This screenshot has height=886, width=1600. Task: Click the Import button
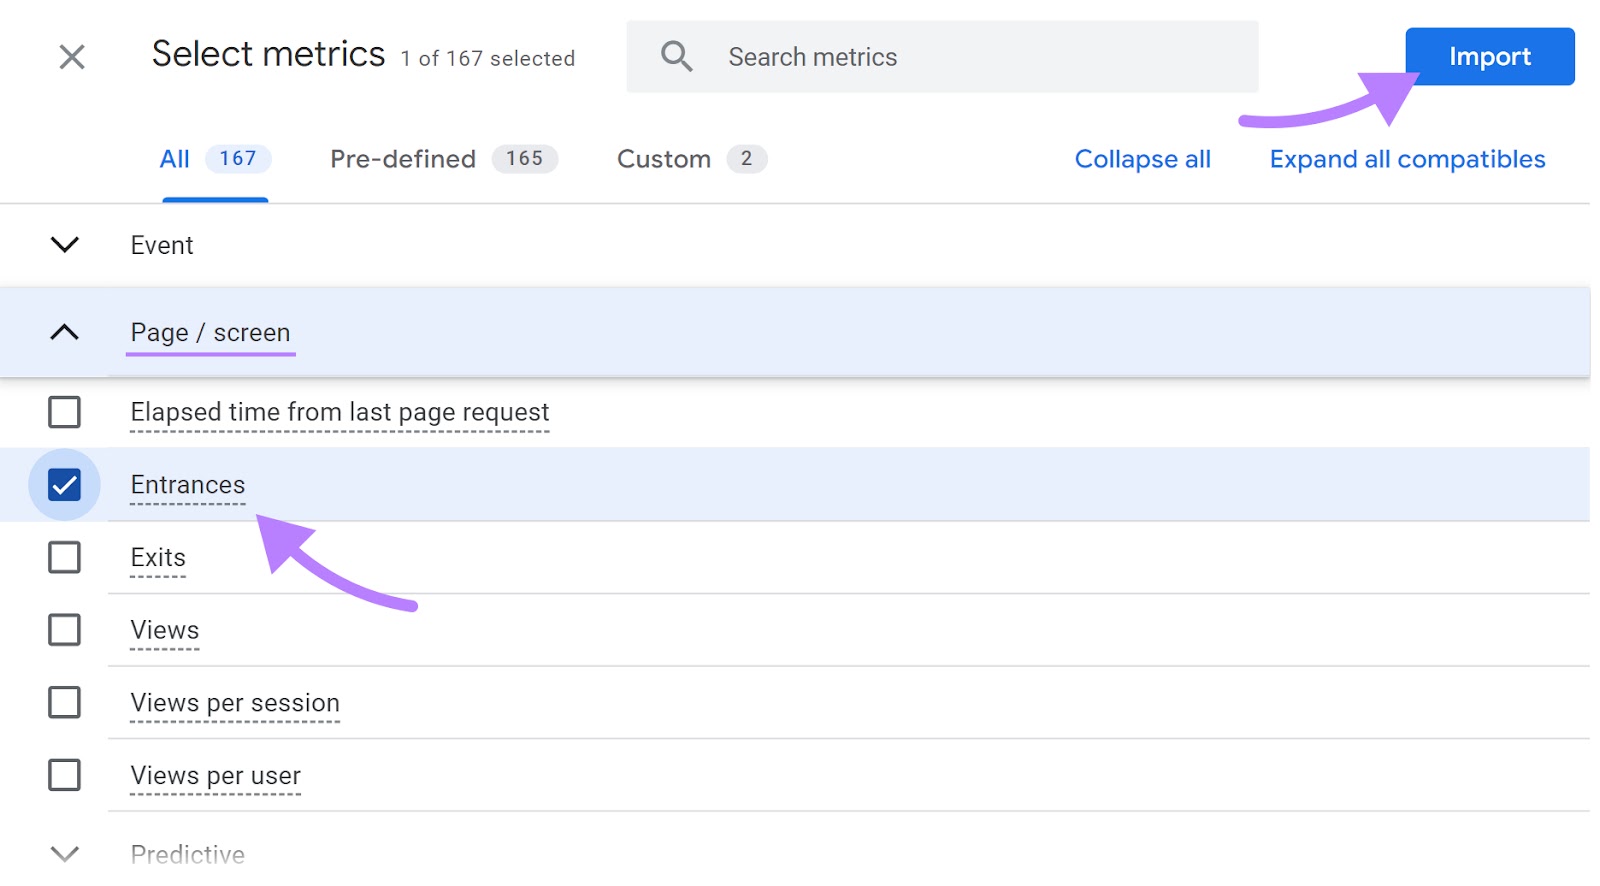[x=1489, y=57]
